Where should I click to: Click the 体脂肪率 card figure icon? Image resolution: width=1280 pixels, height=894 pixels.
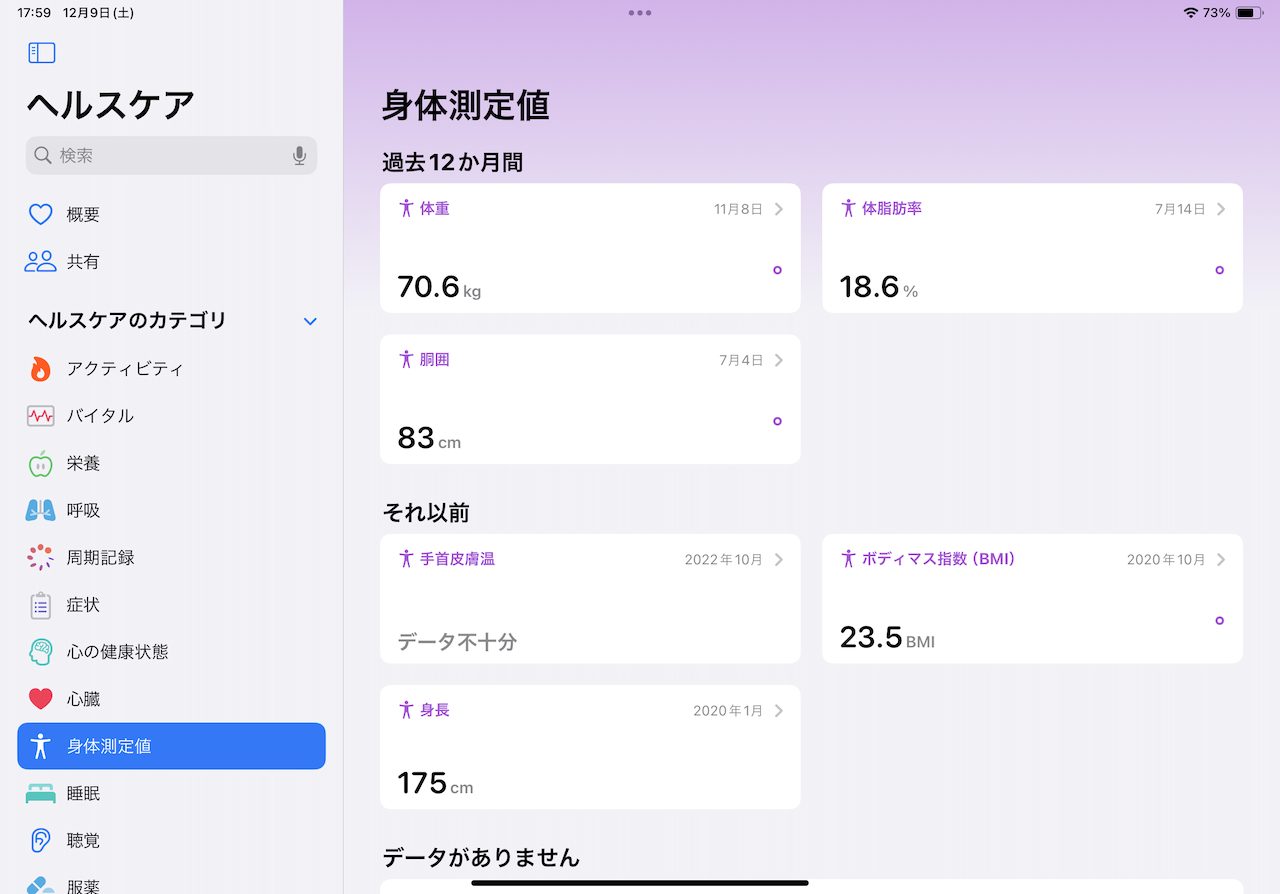tap(848, 209)
